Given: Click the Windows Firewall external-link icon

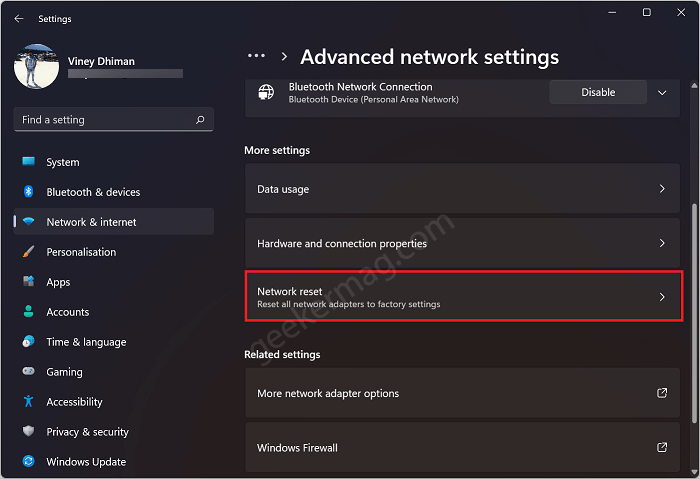Looking at the screenshot, I should [x=662, y=447].
